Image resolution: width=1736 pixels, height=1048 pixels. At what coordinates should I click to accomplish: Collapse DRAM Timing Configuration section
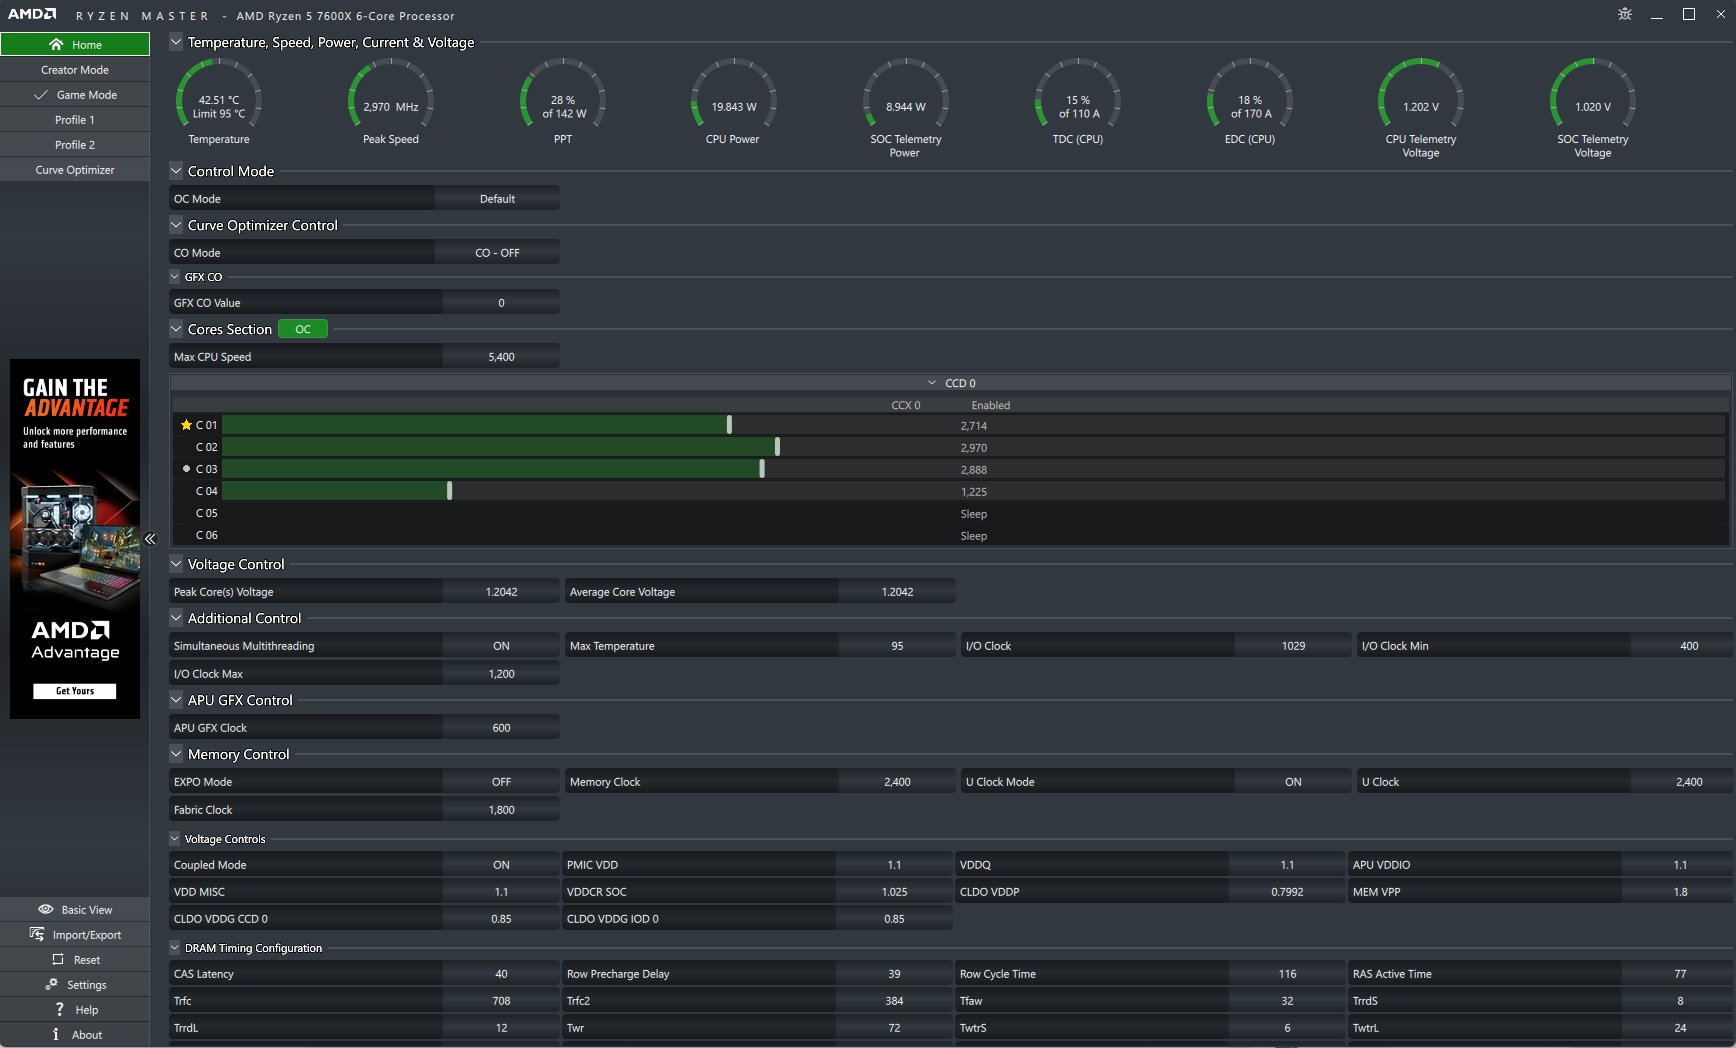pyautogui.click(x=175, y=948)
